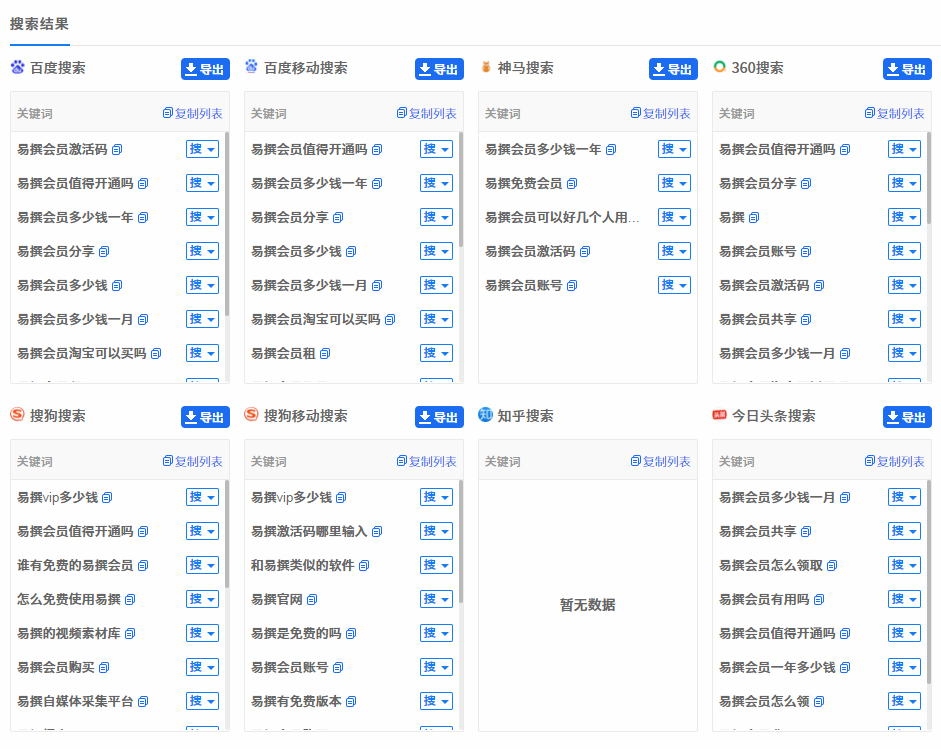This screenshot has height=749, width=941.
Task: Click 复制列表 in 百度移动搜索 panel
Action: (x=427, y=113)
